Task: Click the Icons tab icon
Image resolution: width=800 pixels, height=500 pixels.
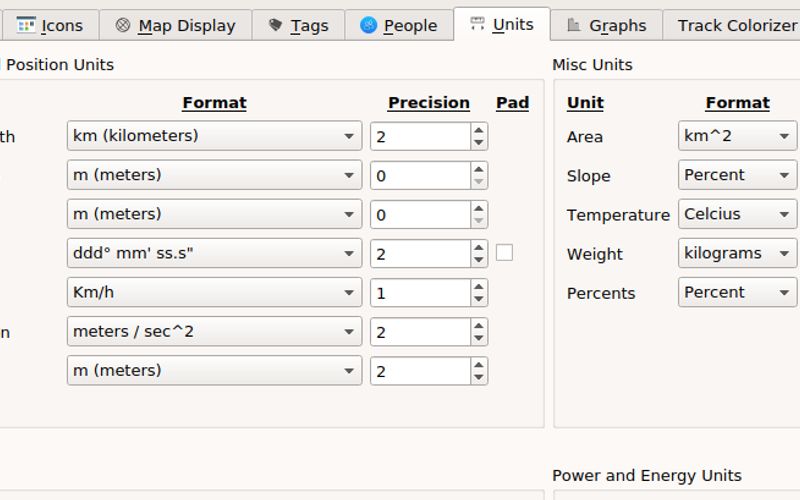Action: [x=26, y=25]
